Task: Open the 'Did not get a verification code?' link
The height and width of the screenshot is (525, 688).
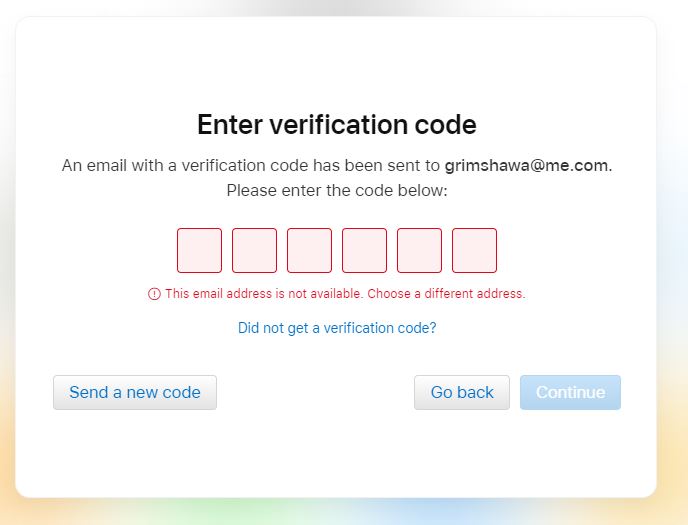Action: [x=337, y=328]
